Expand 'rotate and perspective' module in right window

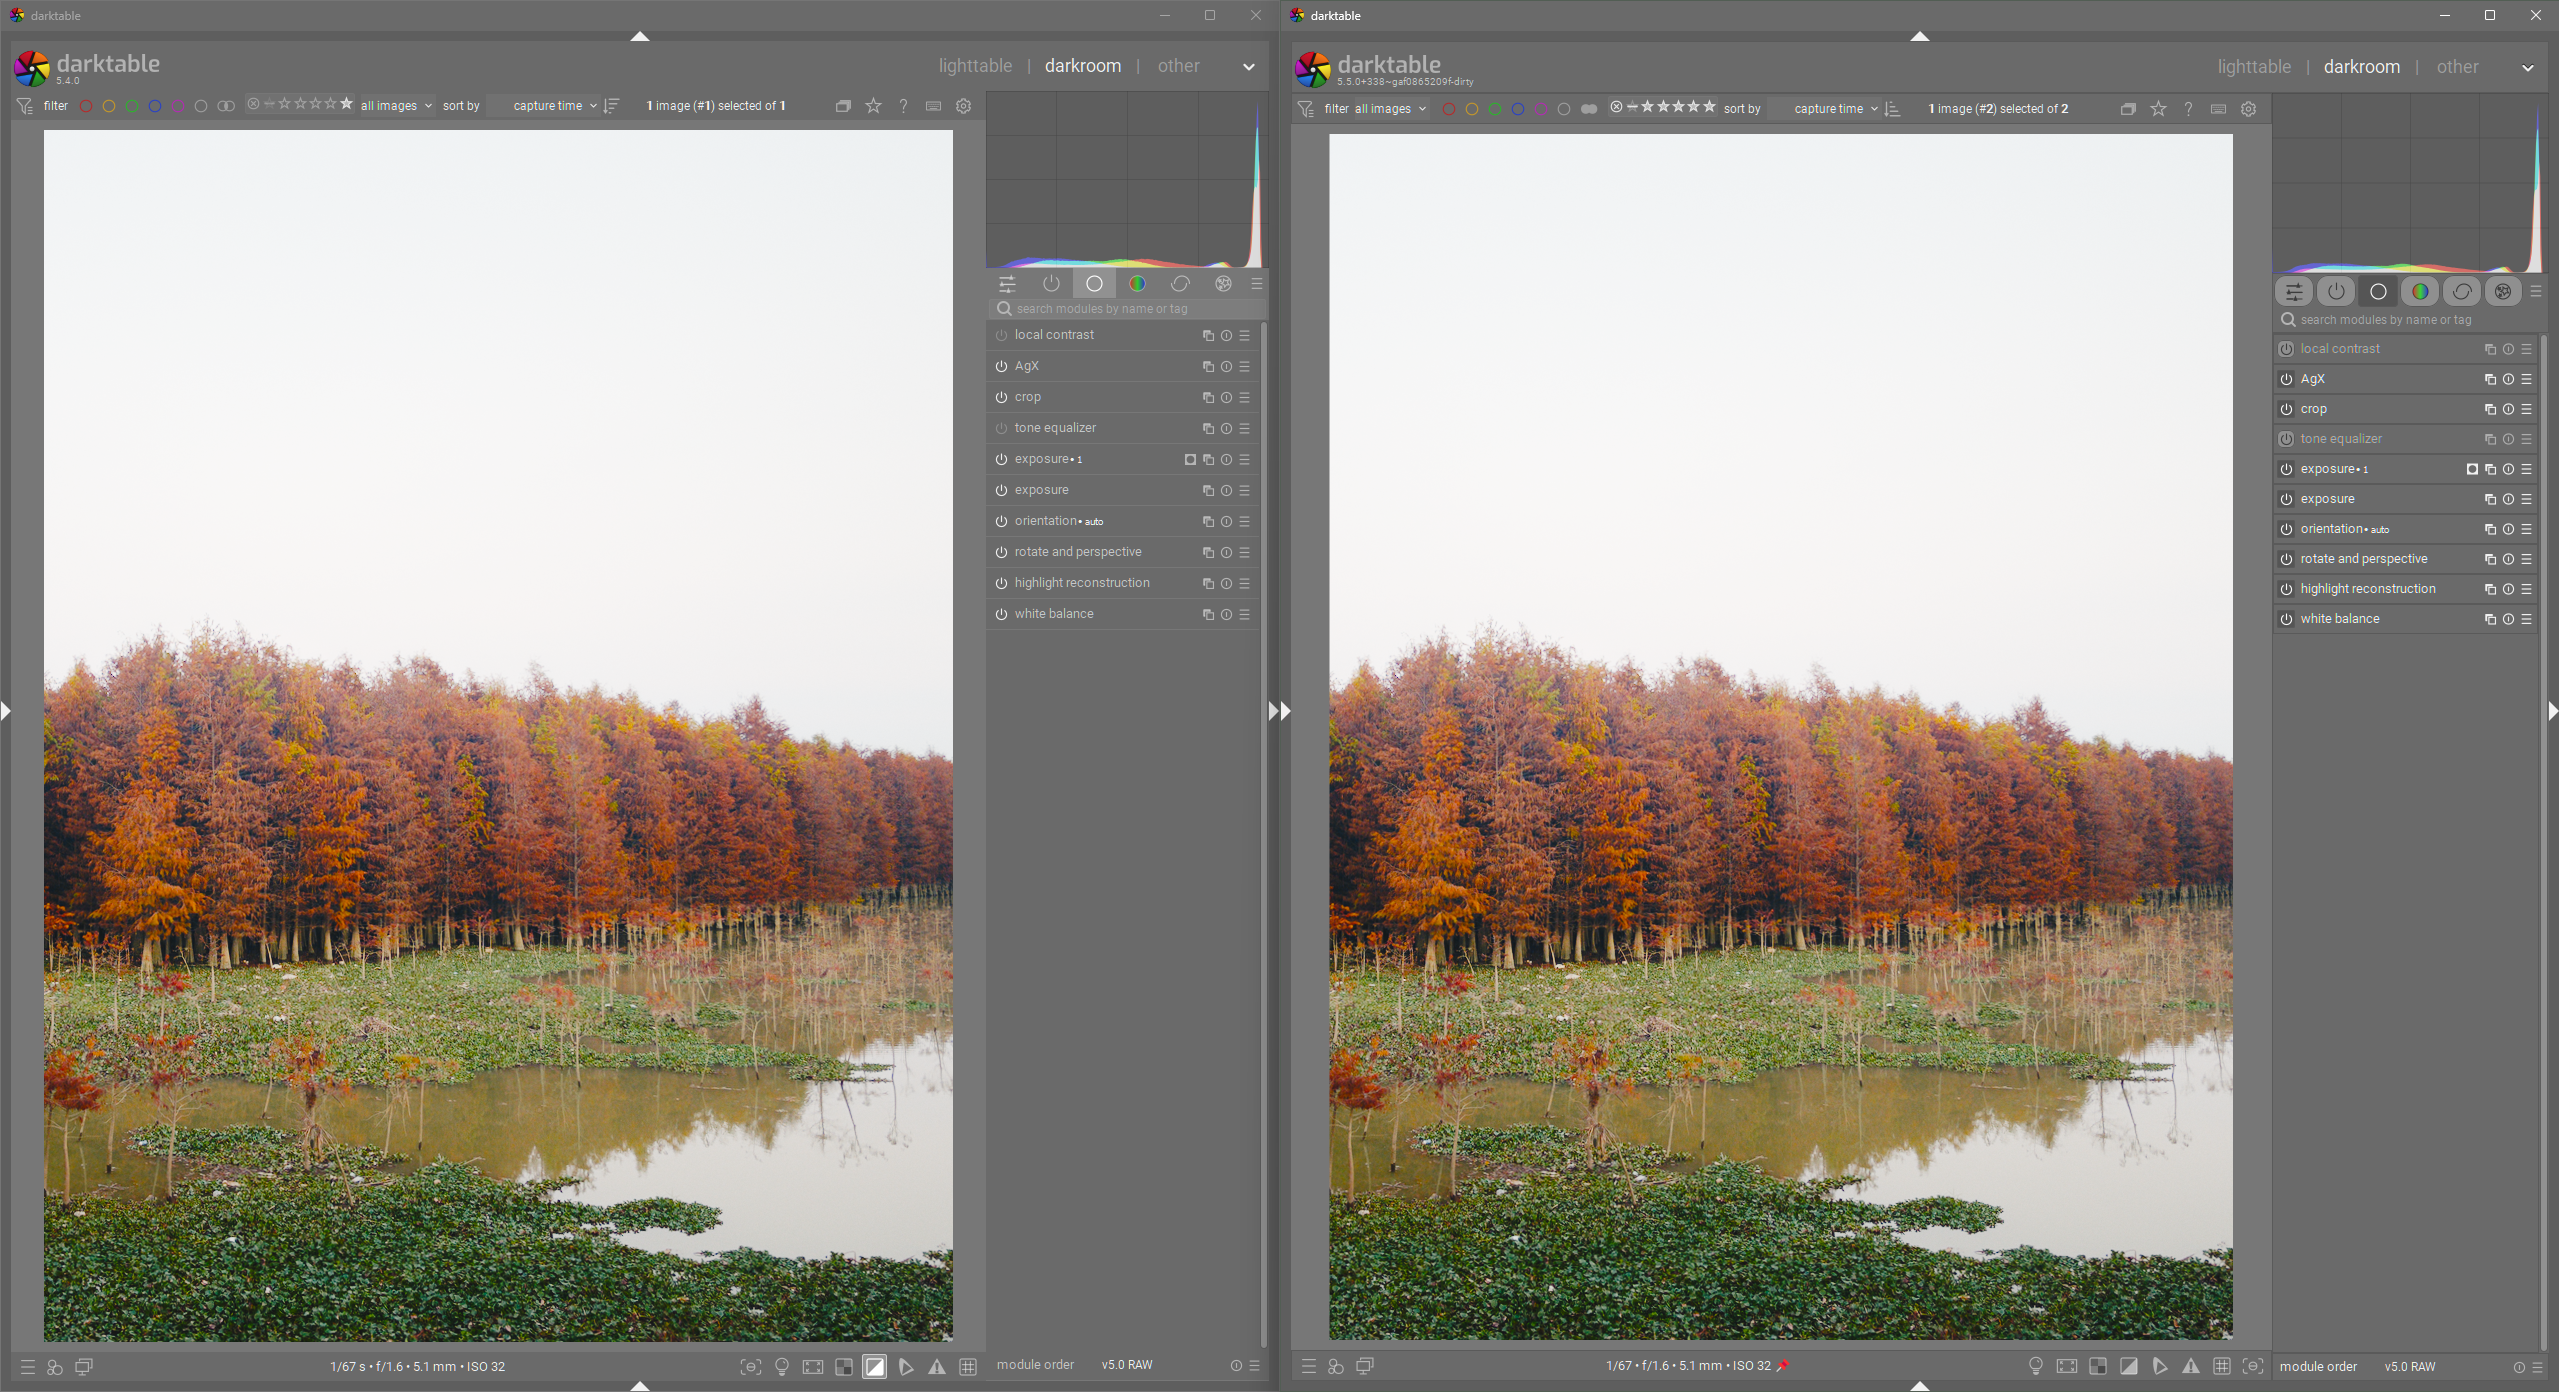click(2363, 559)
